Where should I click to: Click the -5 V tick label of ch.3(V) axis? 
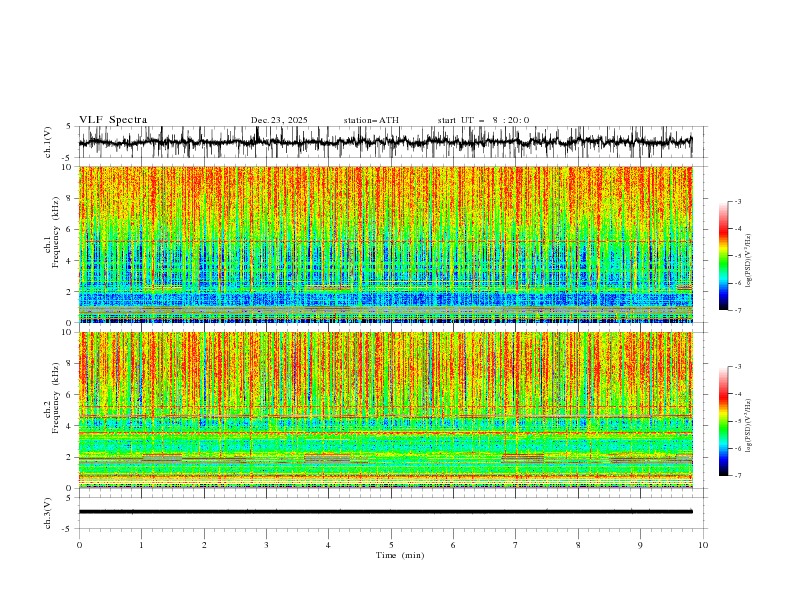68,529
